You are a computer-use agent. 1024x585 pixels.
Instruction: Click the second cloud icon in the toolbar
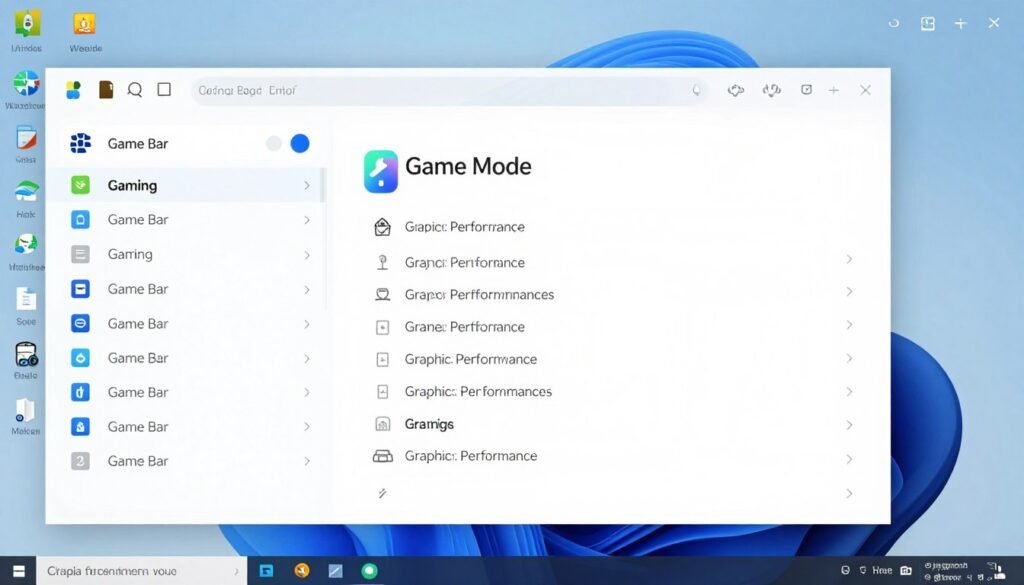point(772,90)
